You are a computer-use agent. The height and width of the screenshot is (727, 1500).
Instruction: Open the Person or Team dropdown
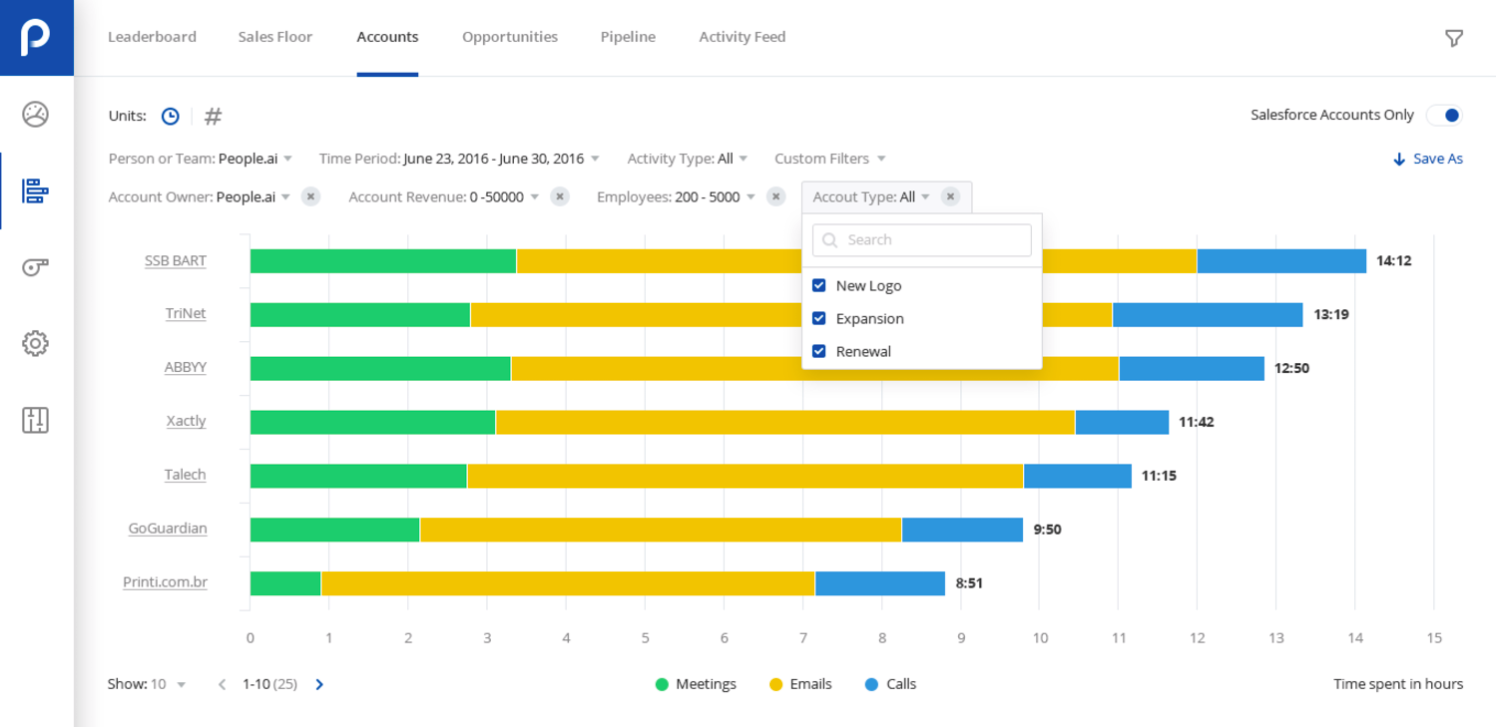(200, 159)
